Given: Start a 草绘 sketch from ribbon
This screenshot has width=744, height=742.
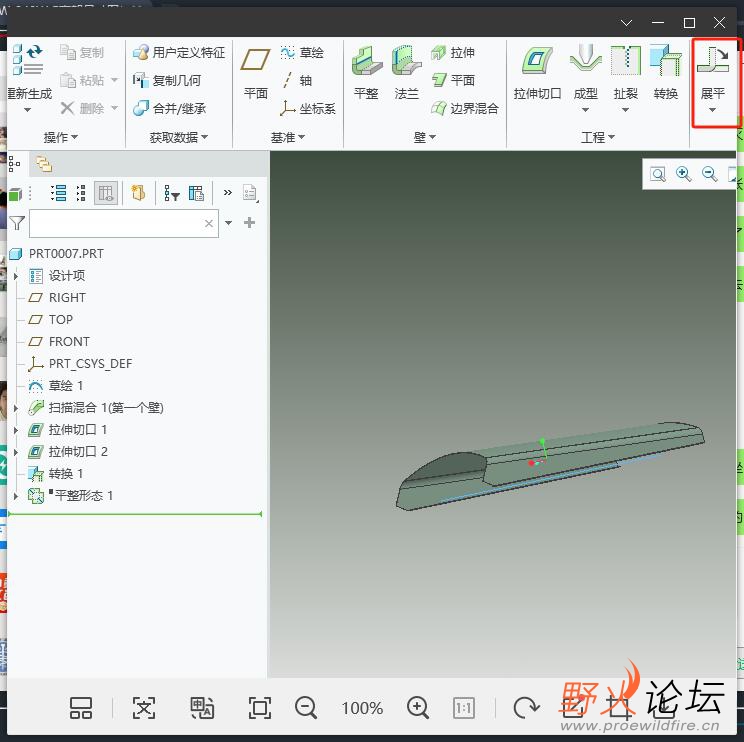Looking at the screenshot, I should click(302, 52).
